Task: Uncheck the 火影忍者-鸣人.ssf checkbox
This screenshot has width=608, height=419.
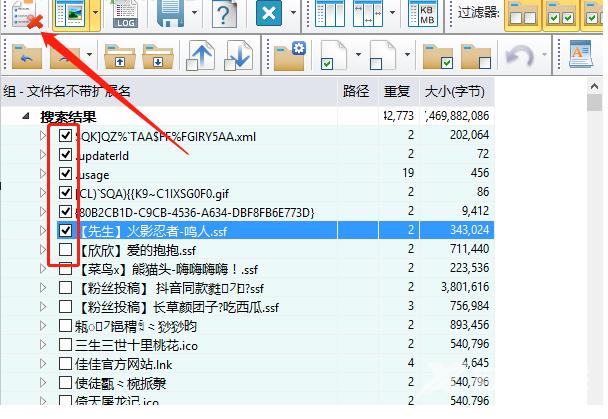Action: click(65, 231)
